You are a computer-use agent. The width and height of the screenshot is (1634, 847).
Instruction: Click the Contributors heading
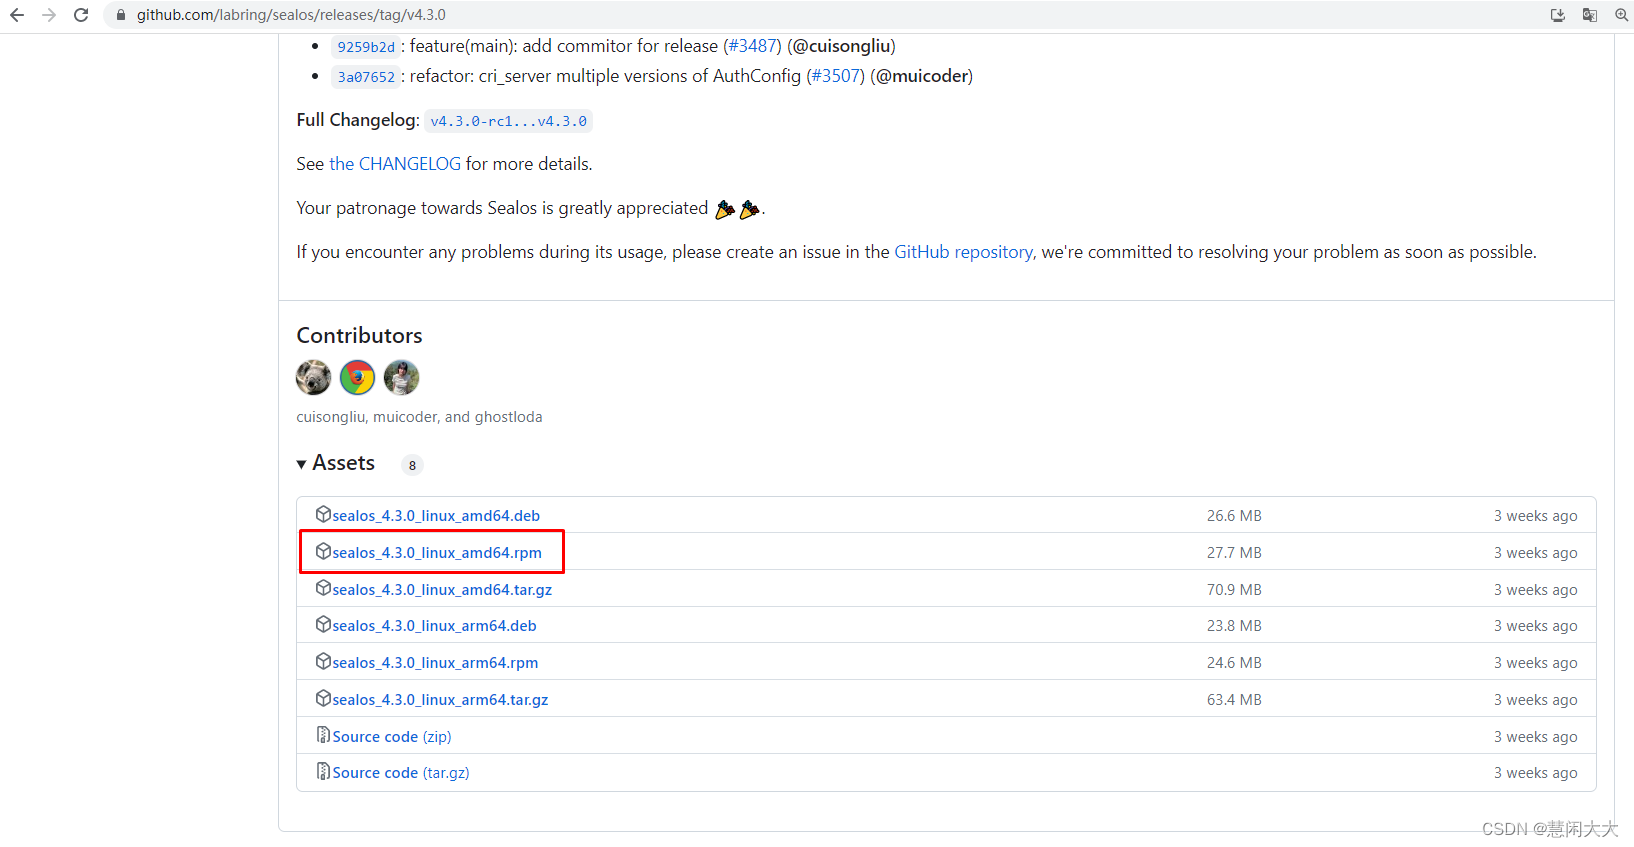(359, 336)
